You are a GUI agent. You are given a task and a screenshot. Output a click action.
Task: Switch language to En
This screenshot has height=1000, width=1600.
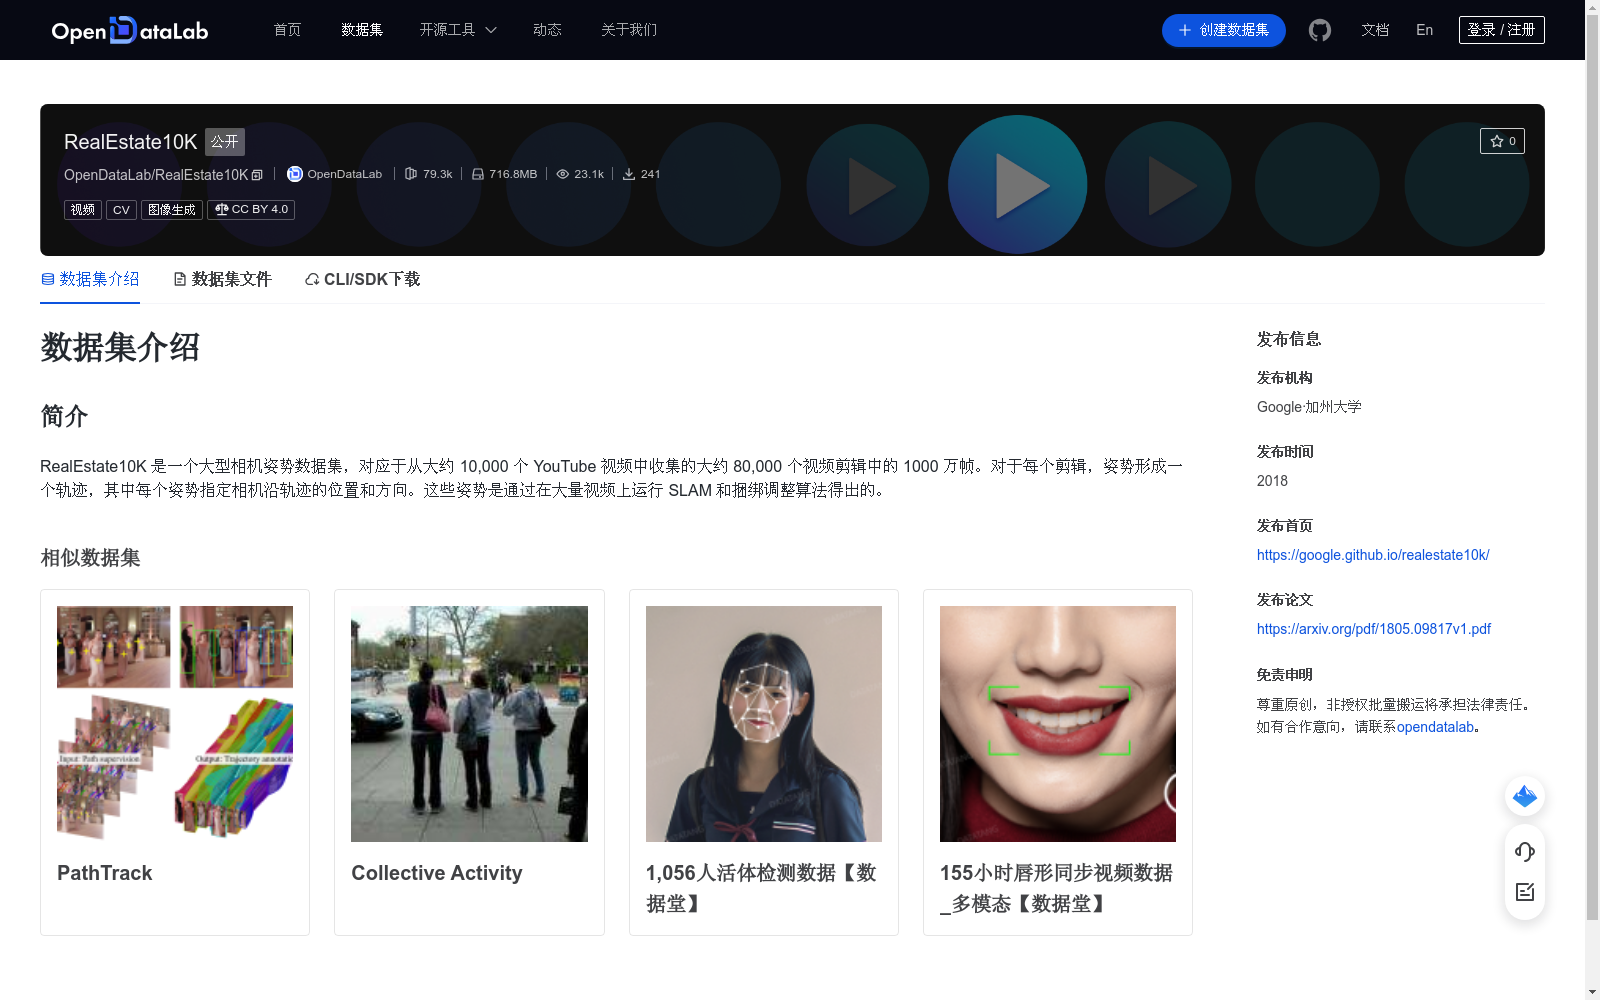[1424, 30]
